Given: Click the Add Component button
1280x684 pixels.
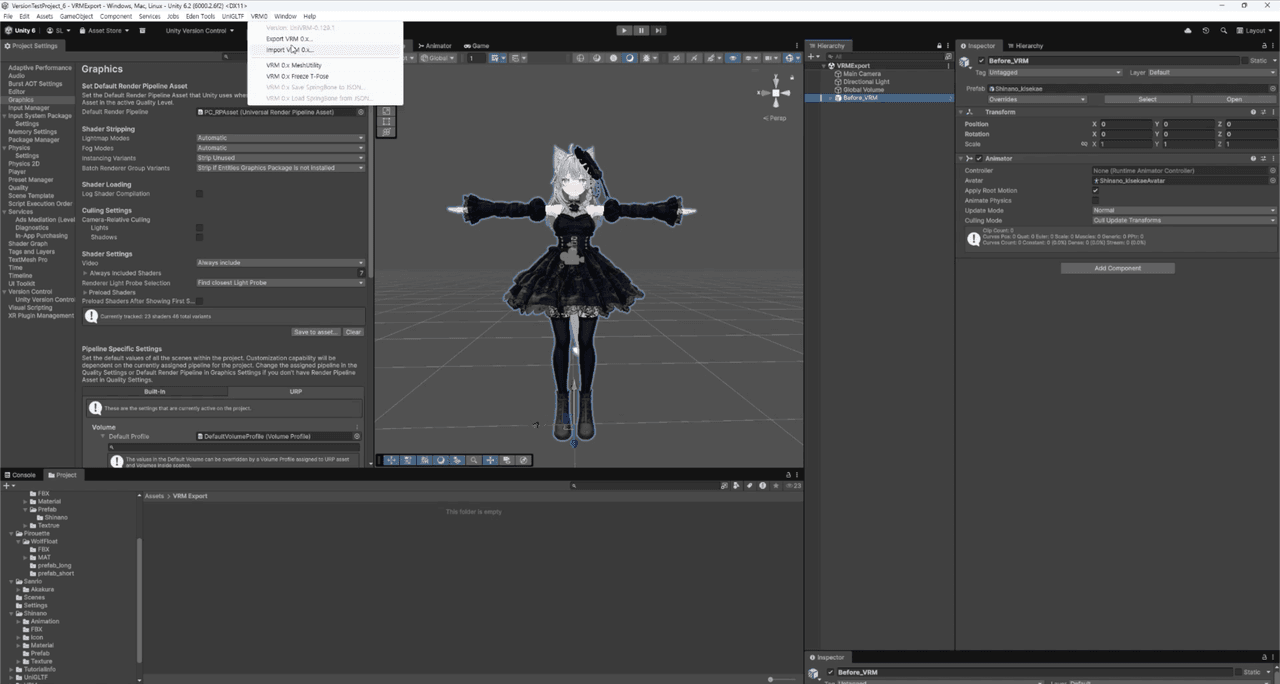Looking at the screenshot, I should (1117, 268).
